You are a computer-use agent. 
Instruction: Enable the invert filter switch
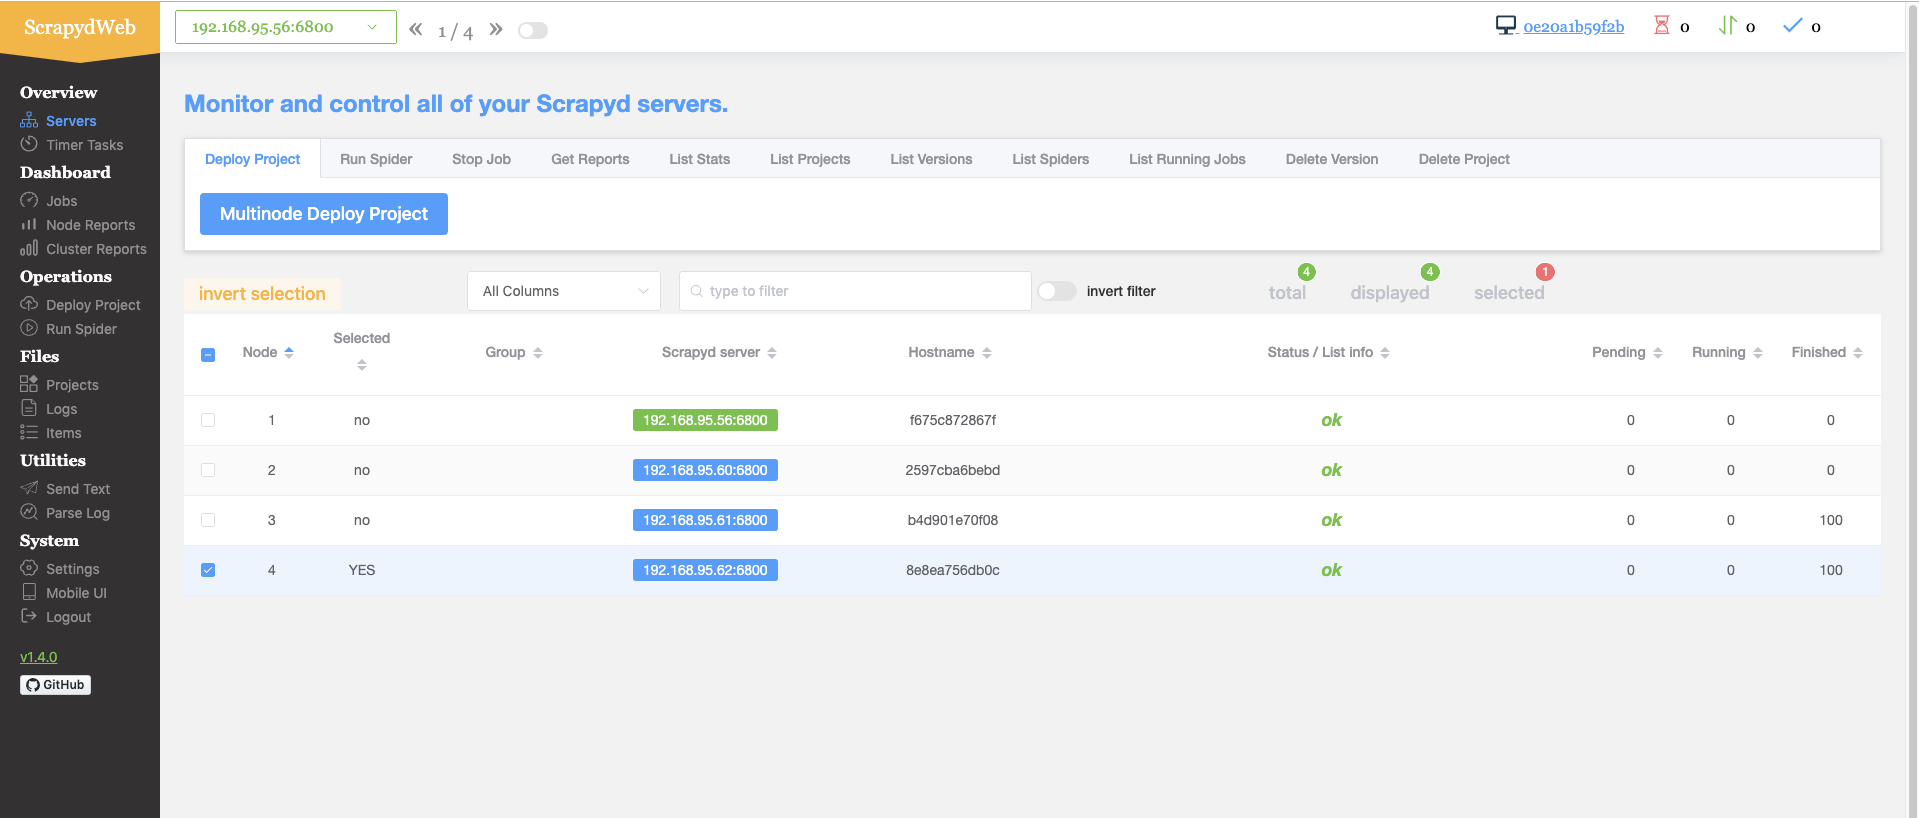click(x=1057, y=291)
